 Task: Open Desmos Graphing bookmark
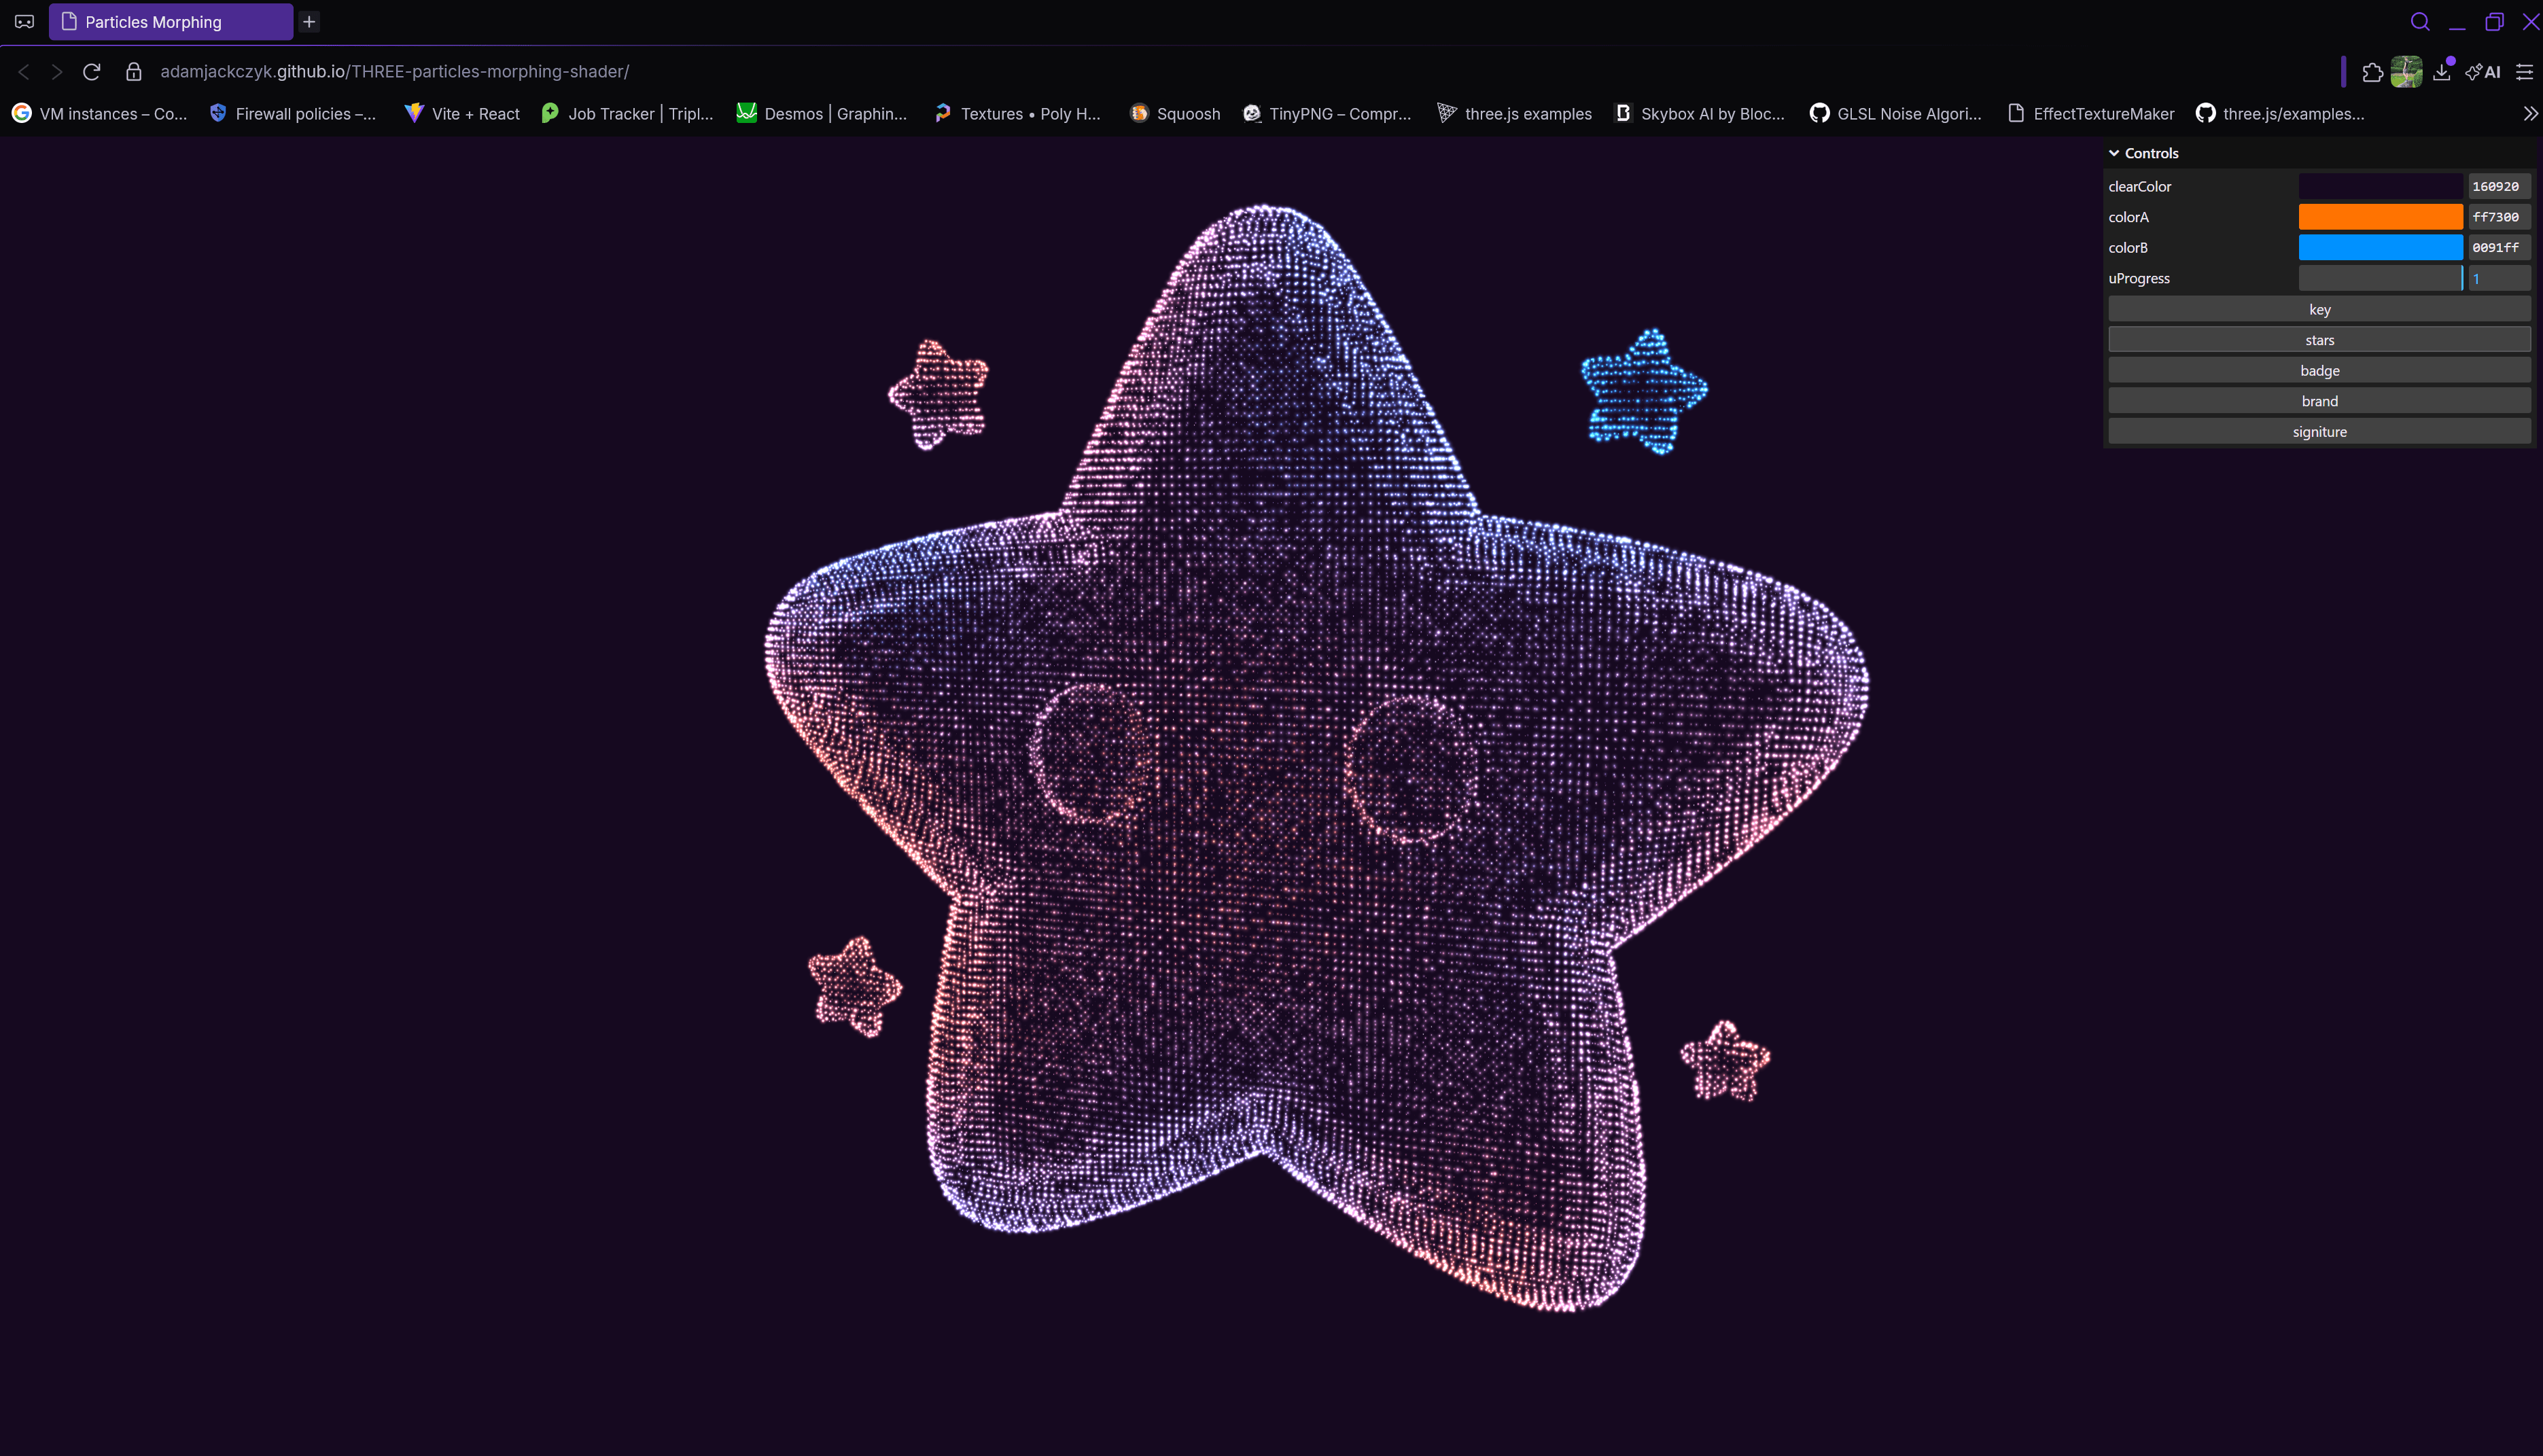click(x=822, y=114)
